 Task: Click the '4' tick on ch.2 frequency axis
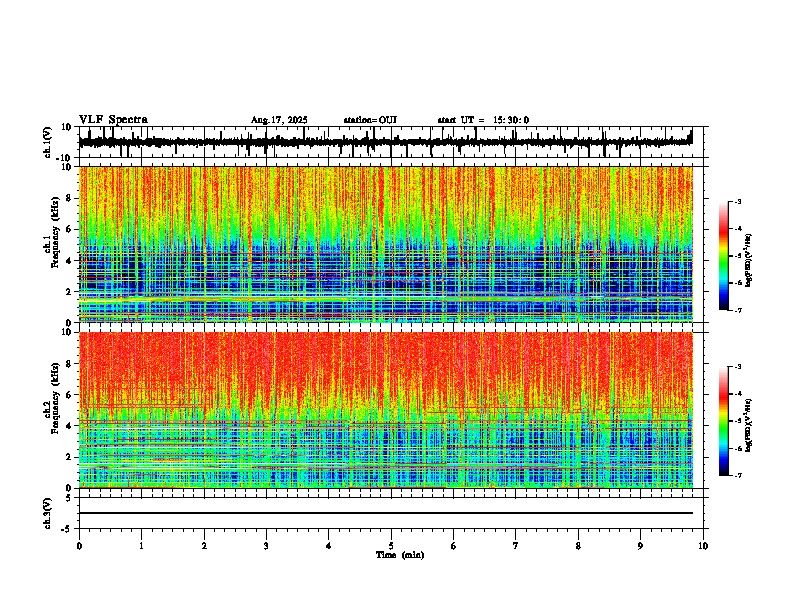70,426
